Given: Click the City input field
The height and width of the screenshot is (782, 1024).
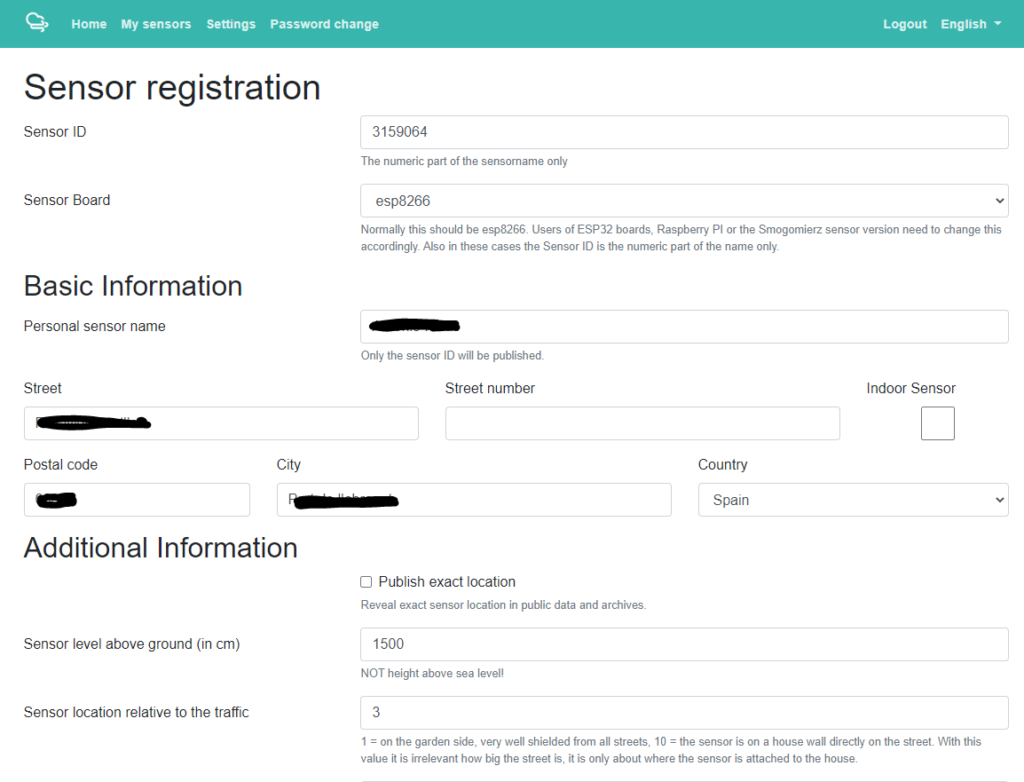Looking at the screenshot, I should tap(473, 500).
